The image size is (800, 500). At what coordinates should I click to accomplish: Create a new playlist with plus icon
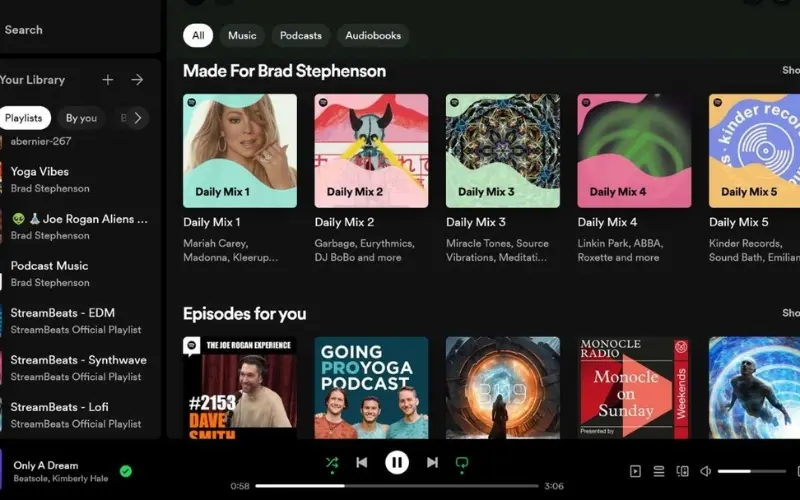tap(108, 80)
